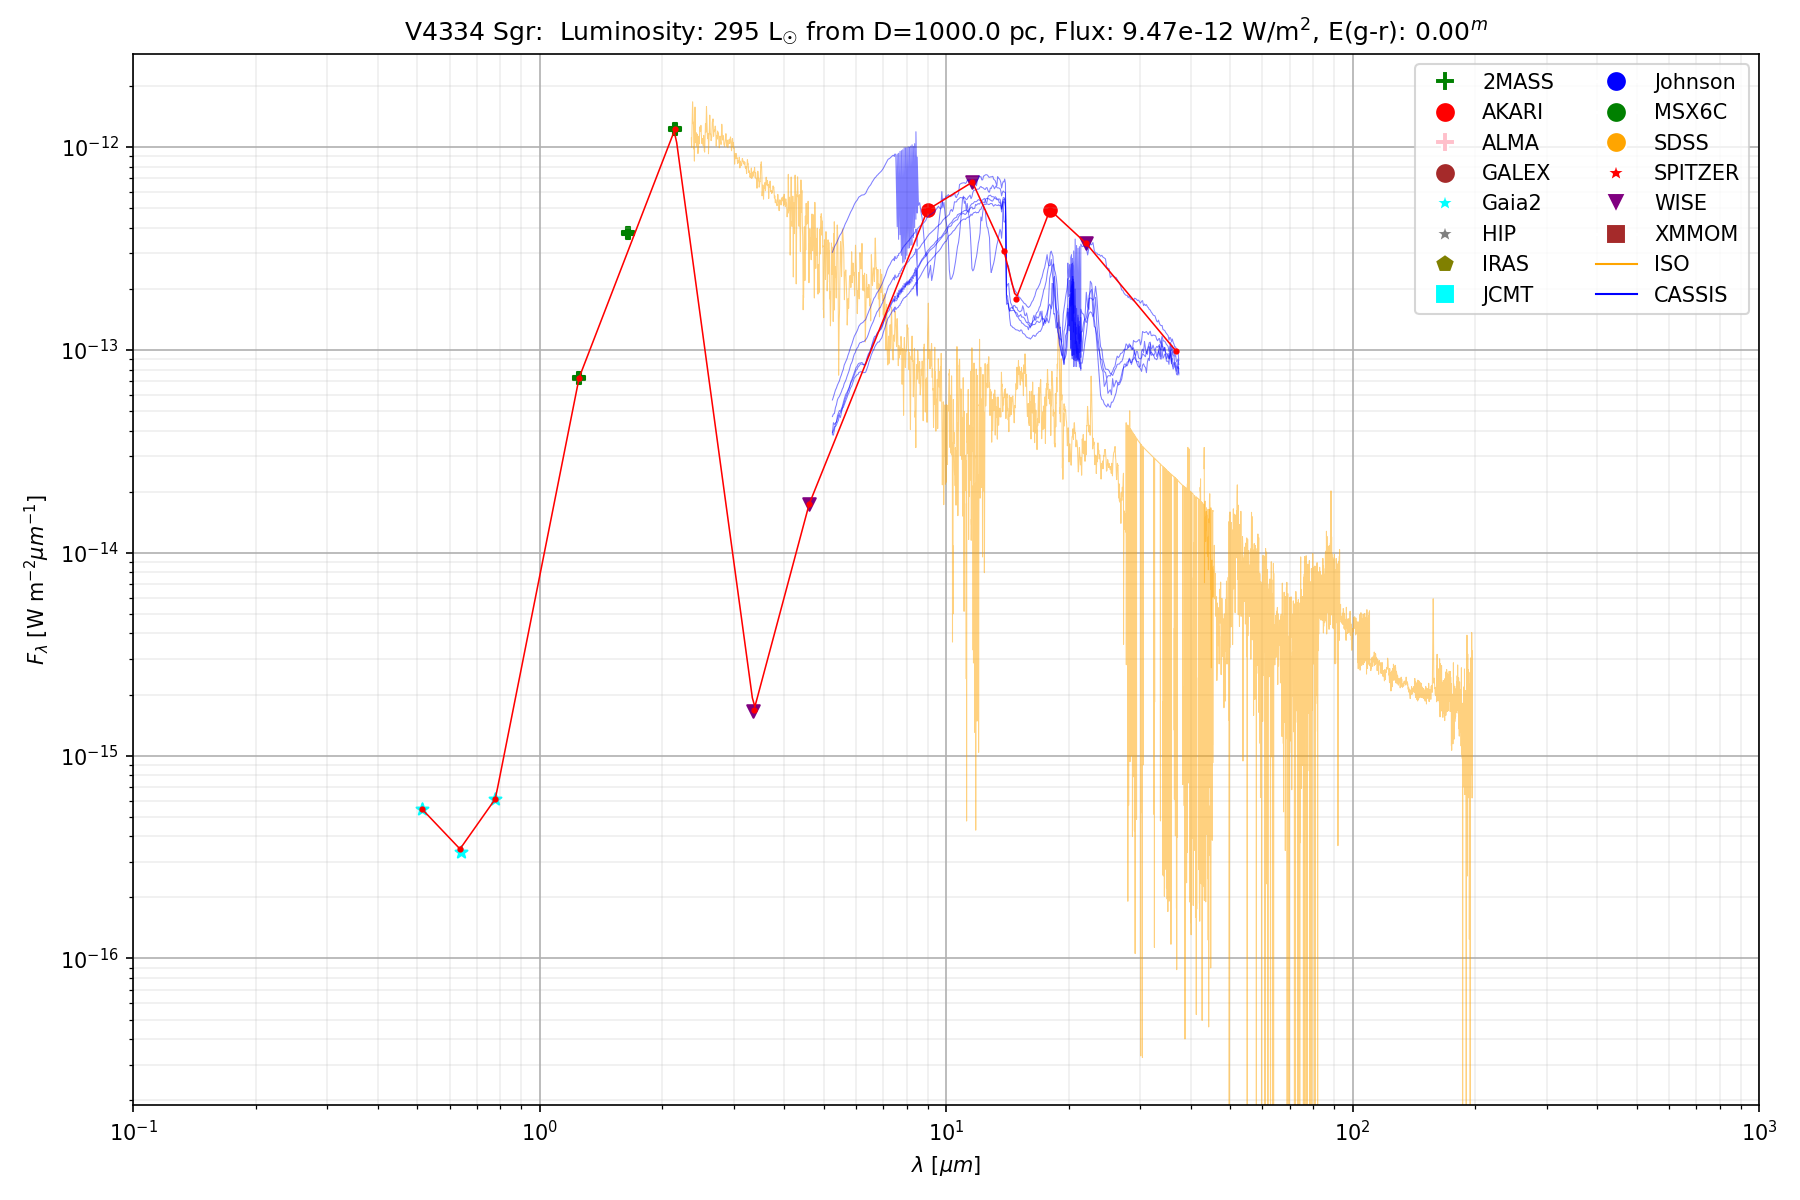Click the Johnson blue circle legend marker

click(1616, 82)
